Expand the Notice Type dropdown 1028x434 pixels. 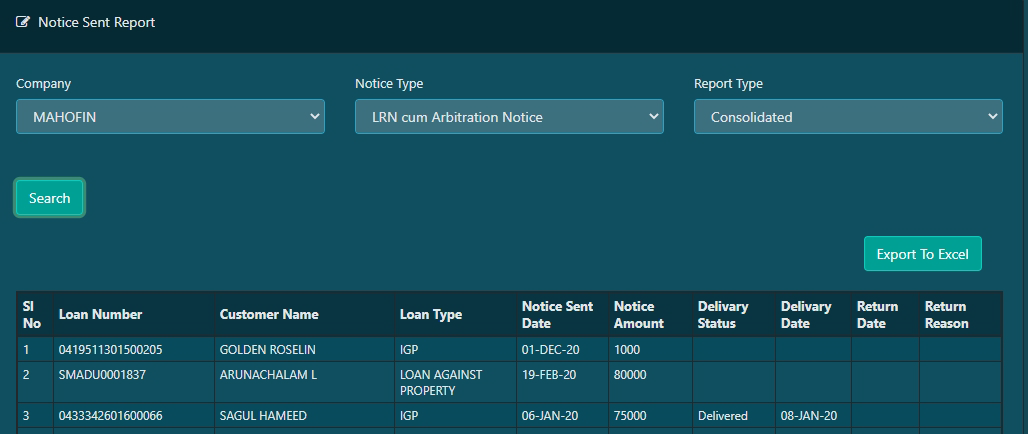(509, 117)
